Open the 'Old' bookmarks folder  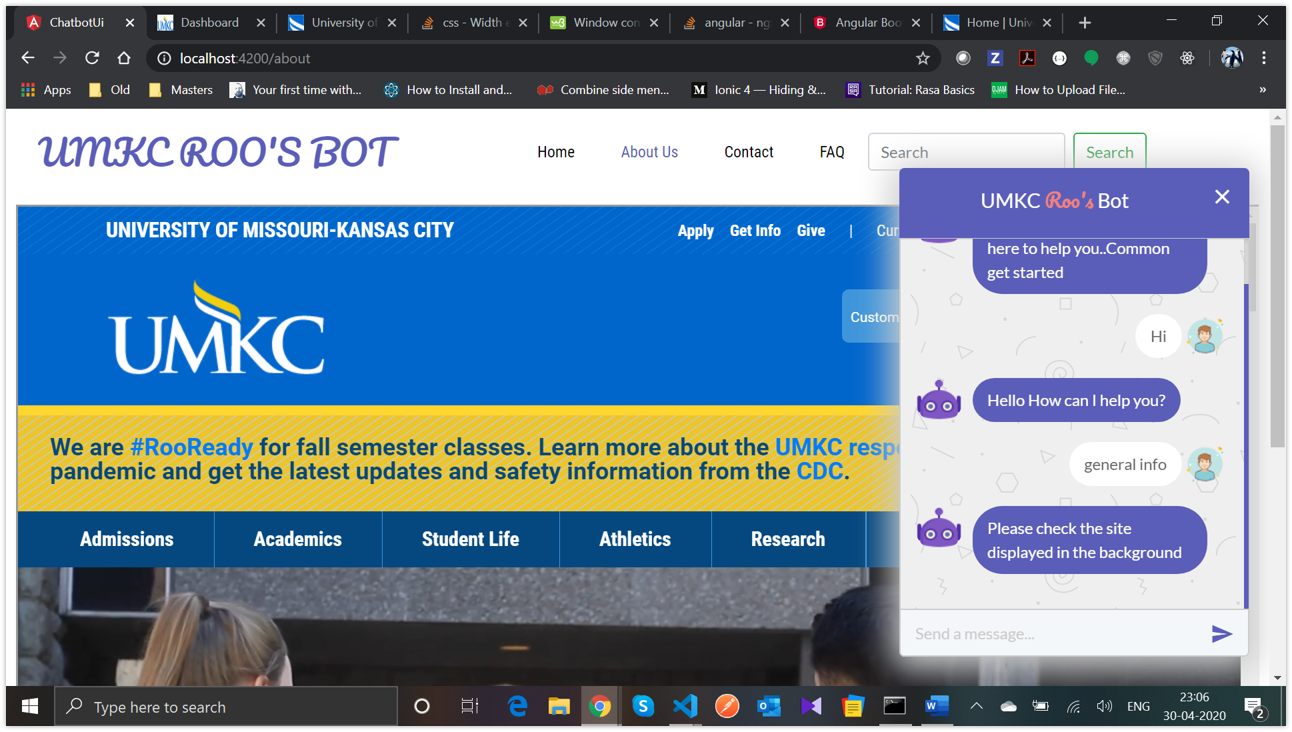click(109, 90)
